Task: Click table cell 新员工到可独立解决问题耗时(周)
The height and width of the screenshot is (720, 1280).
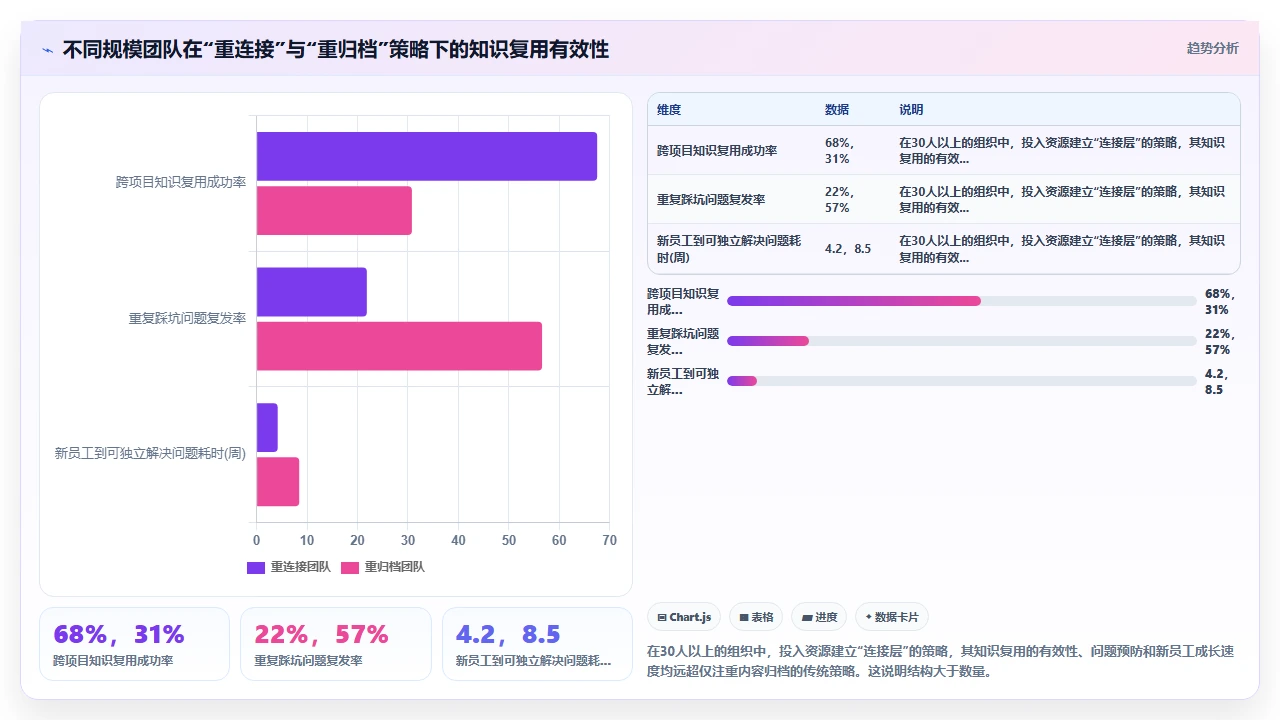Action: (x=731, y=249)
